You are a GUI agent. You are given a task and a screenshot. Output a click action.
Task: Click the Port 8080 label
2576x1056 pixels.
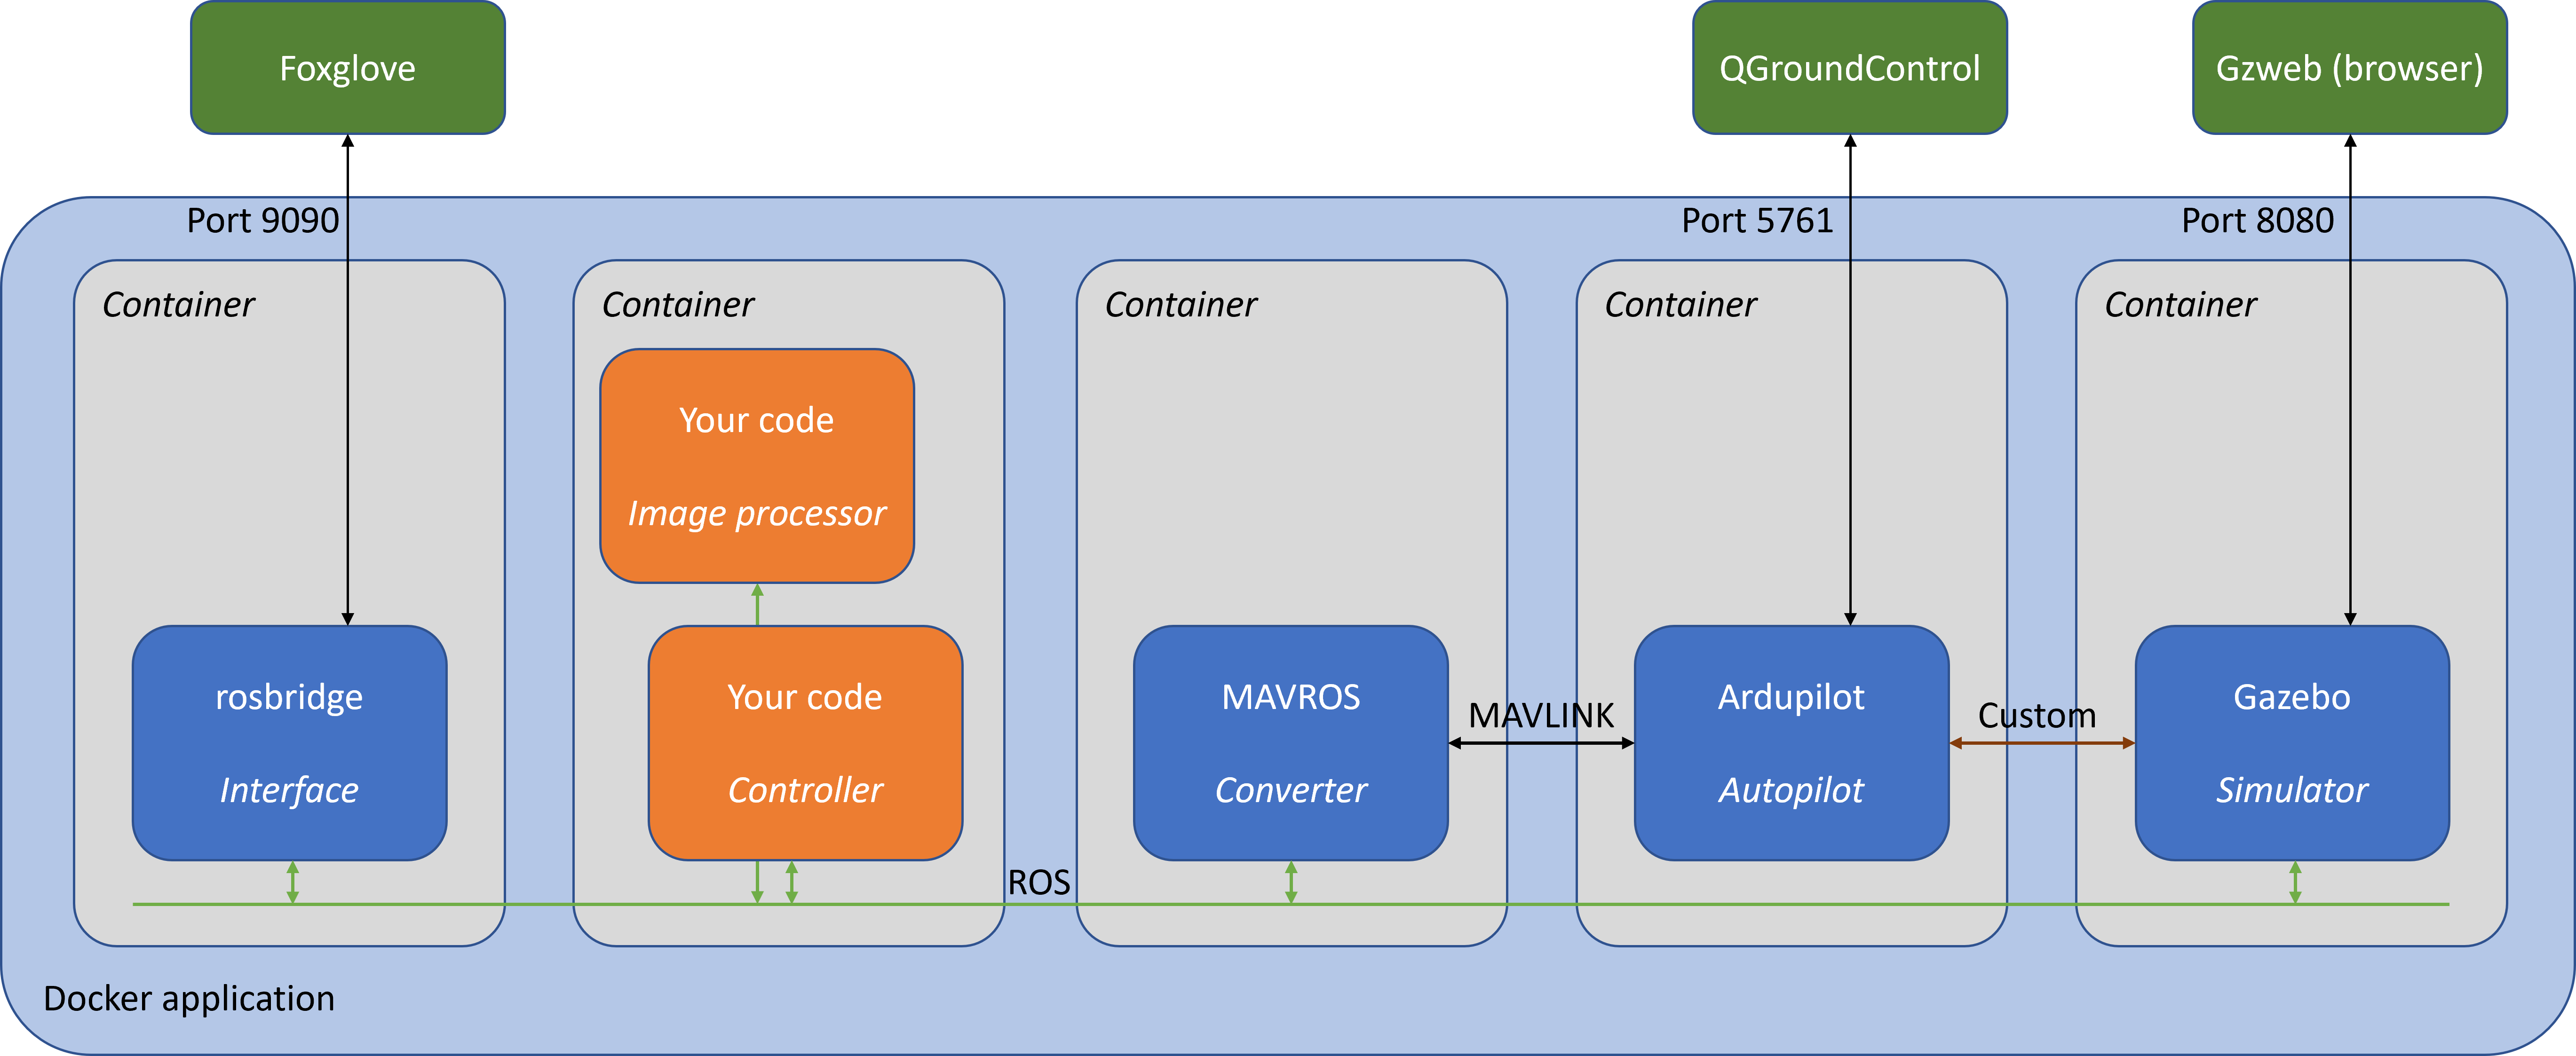click(x=2258, y=220)
